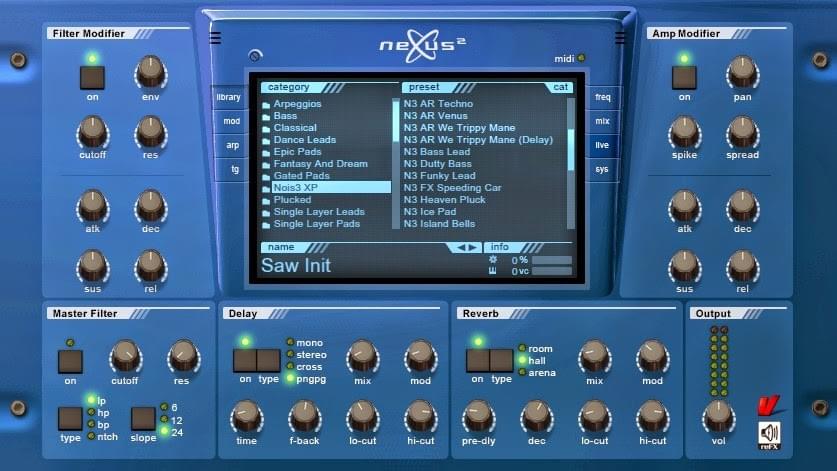
Task: Select preset N3 AR Techno
Action: click(x=438, y=104)
